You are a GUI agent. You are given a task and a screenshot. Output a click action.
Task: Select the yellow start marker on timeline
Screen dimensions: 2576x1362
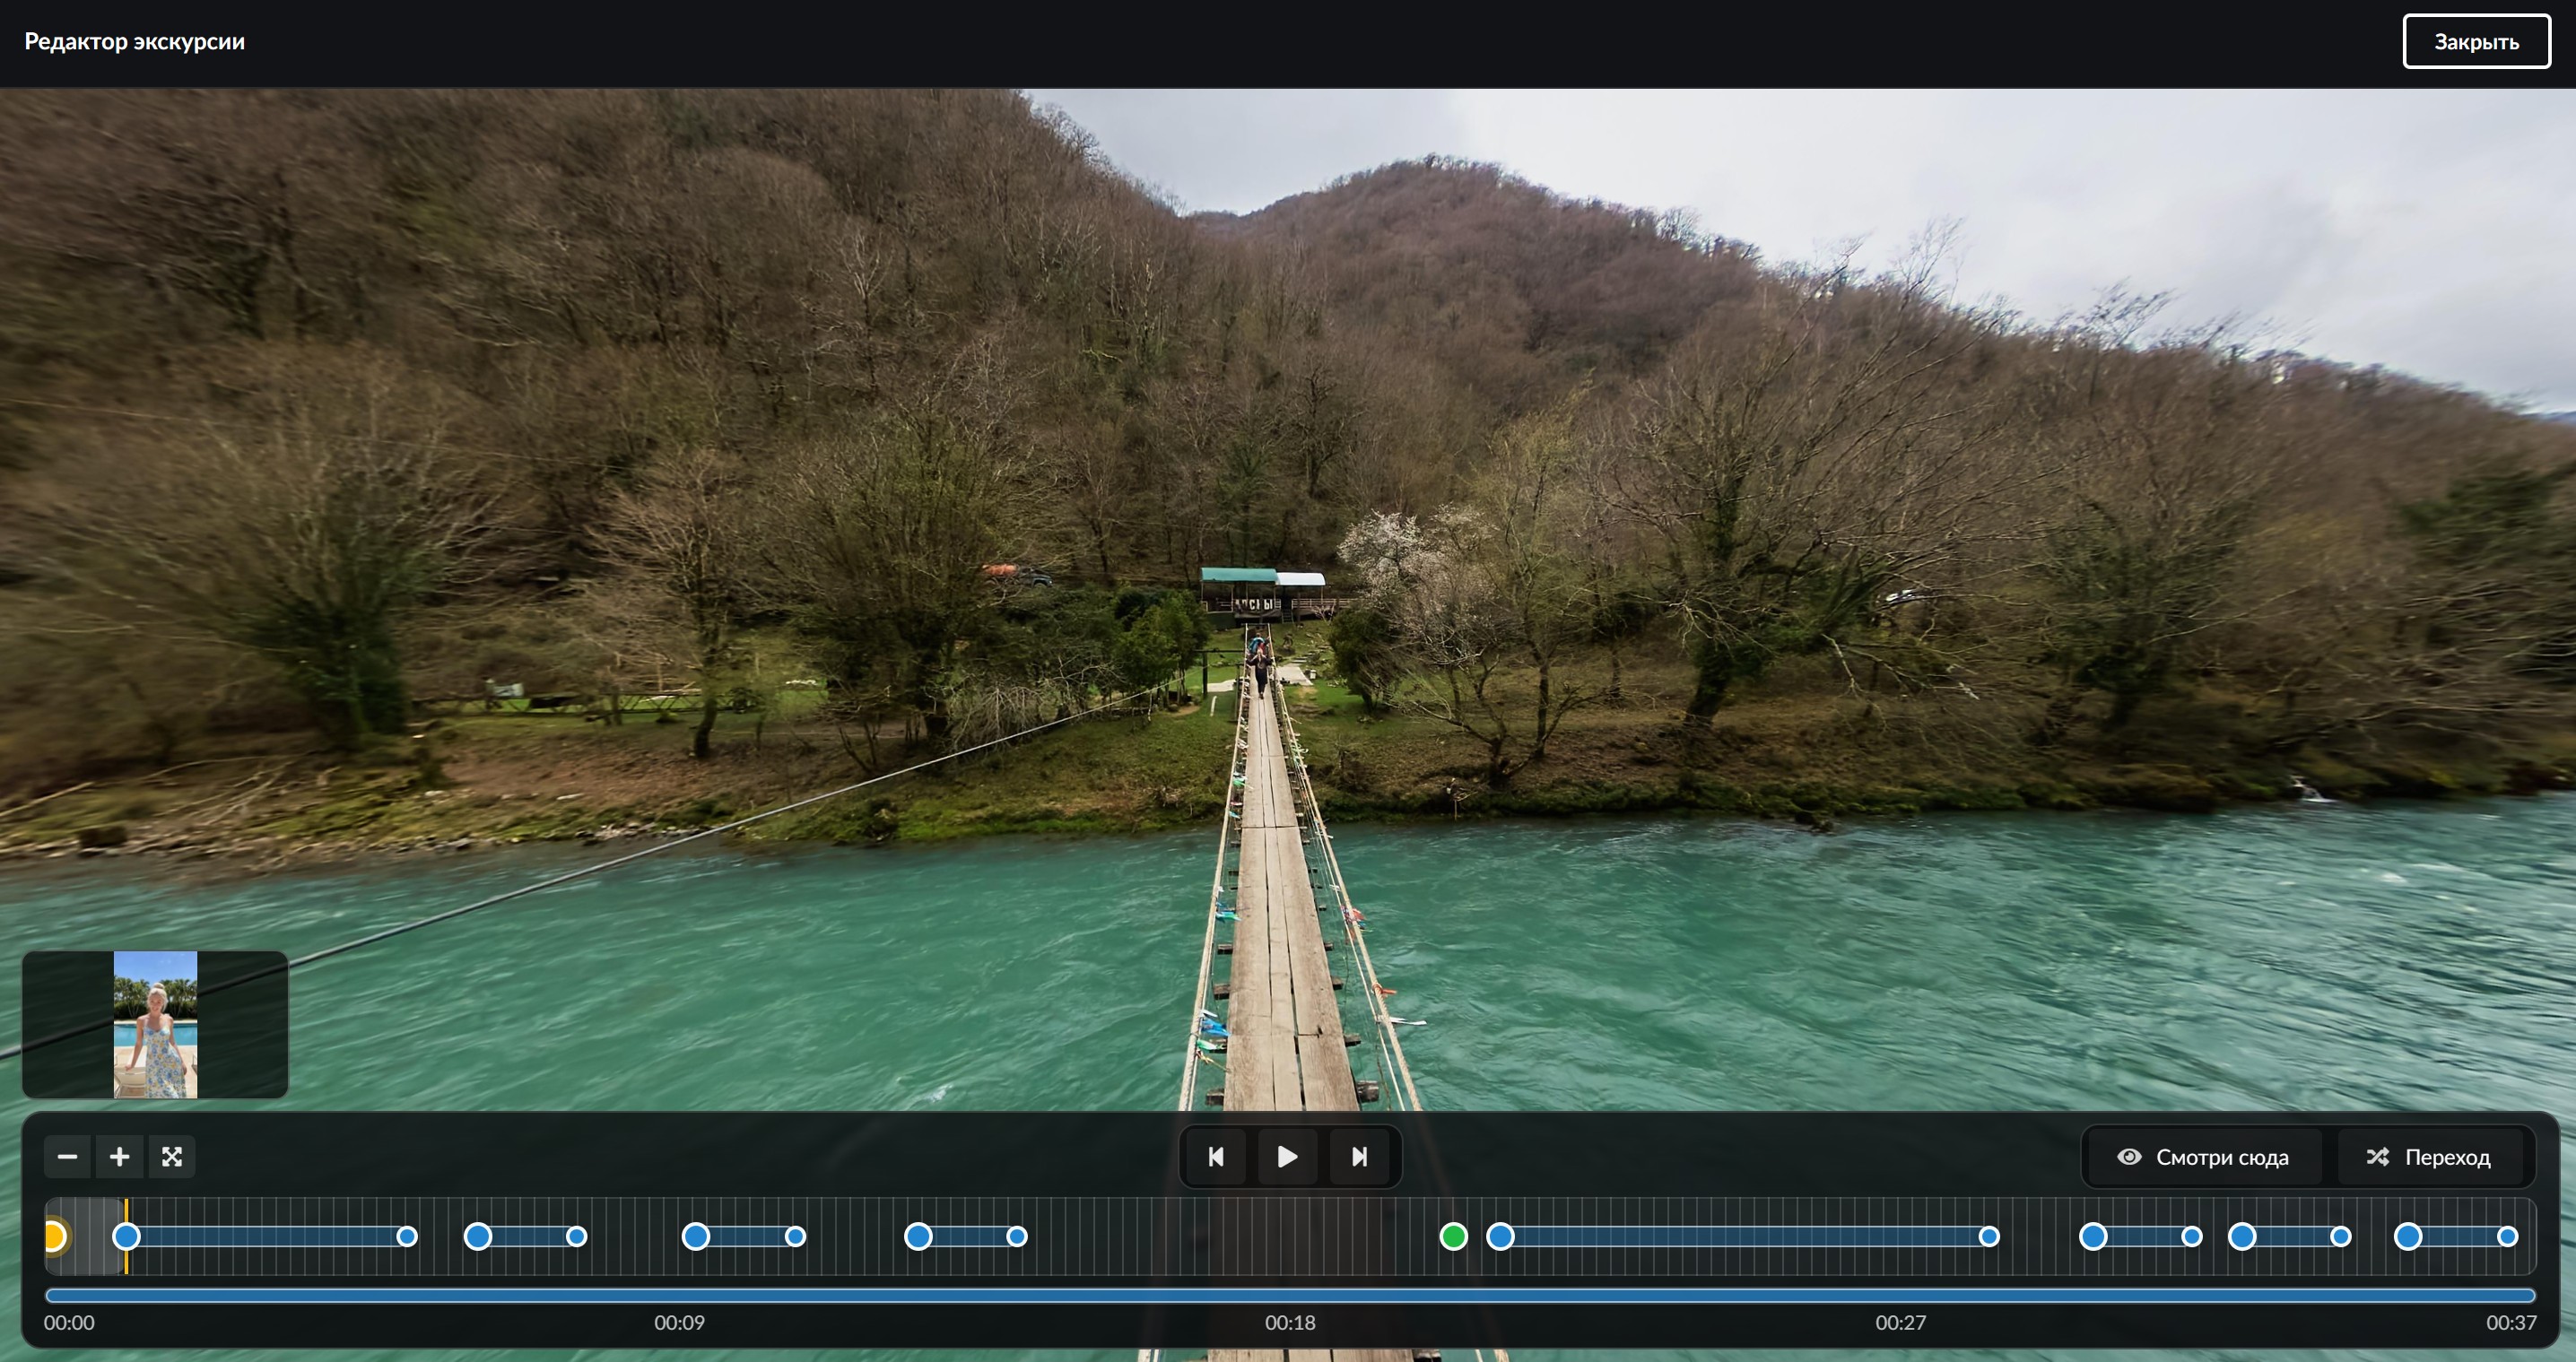pos(54,1237)
